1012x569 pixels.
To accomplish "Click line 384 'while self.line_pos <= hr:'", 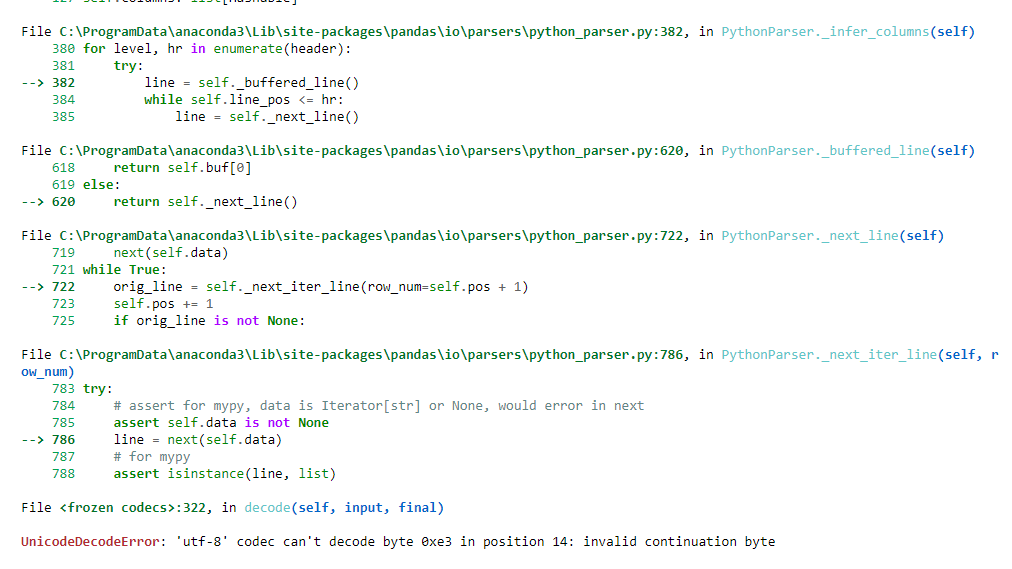I will (244, 99).
